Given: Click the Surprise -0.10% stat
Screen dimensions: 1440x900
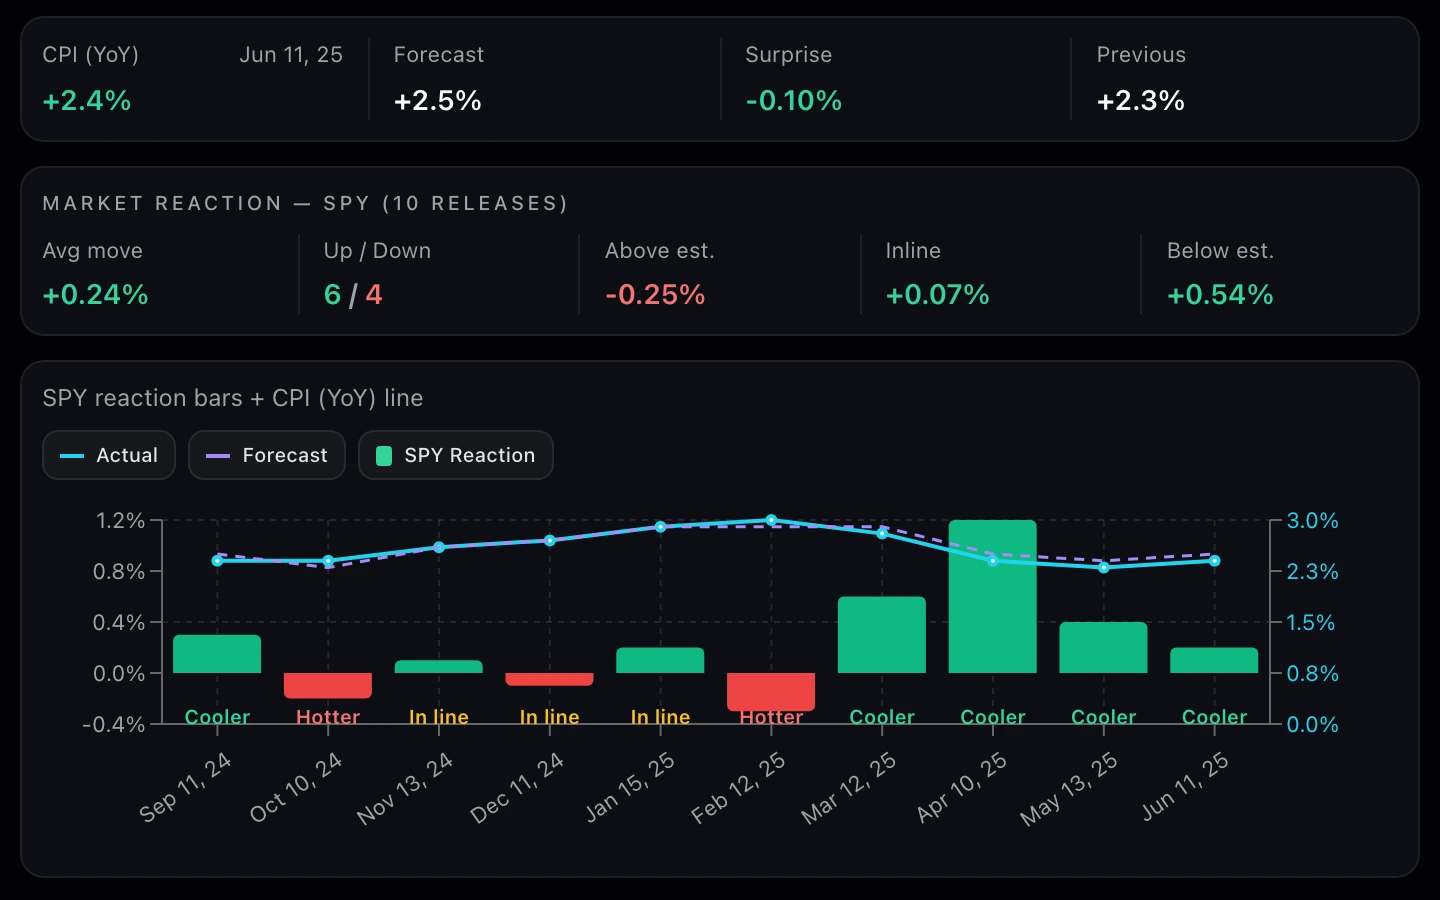Looking at the screenshot, I should [x=794, y=100].
